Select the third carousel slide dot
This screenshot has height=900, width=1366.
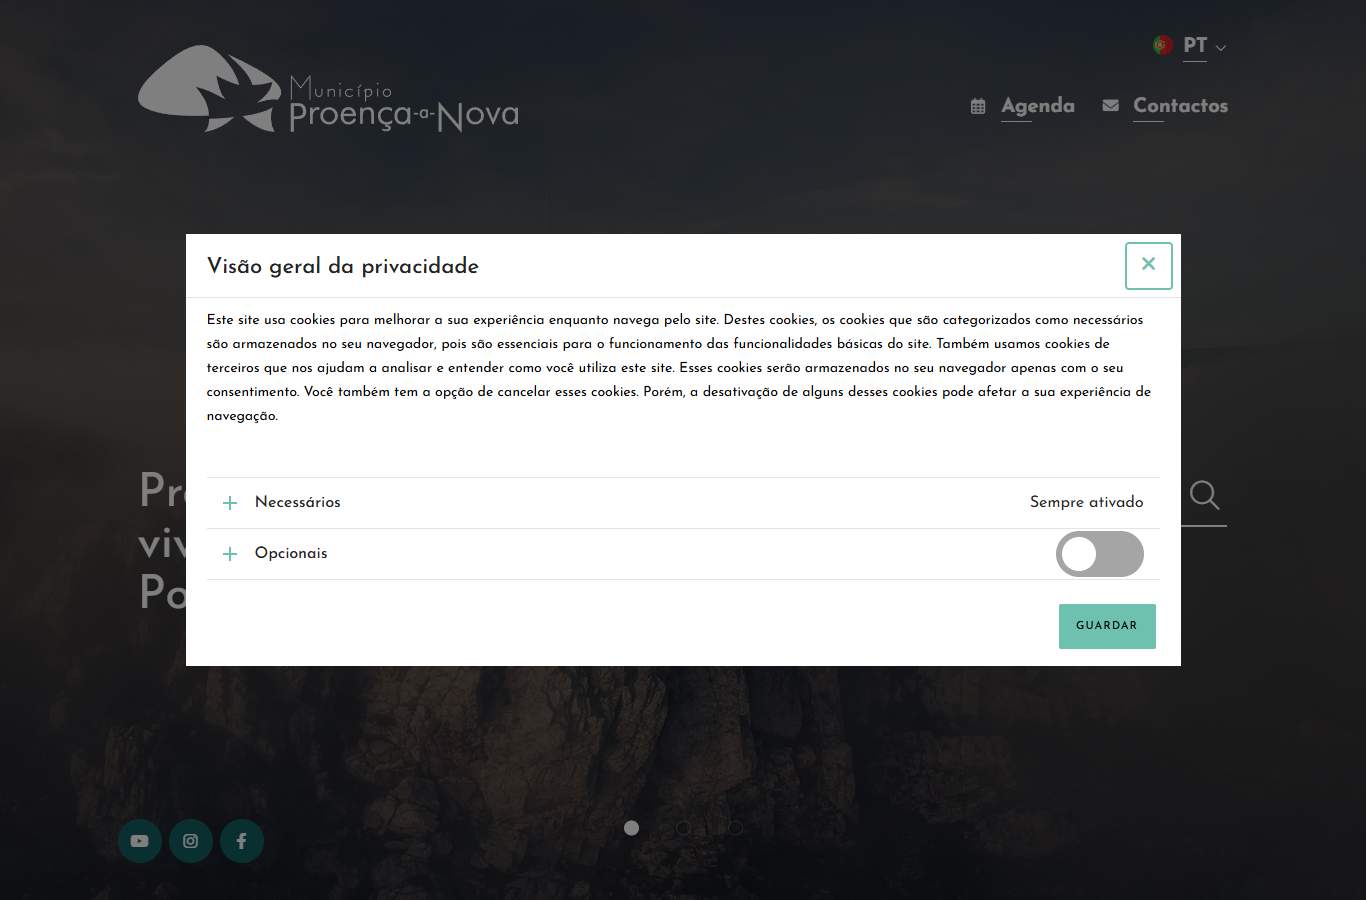pyautogui.click(x=735, y=828)
